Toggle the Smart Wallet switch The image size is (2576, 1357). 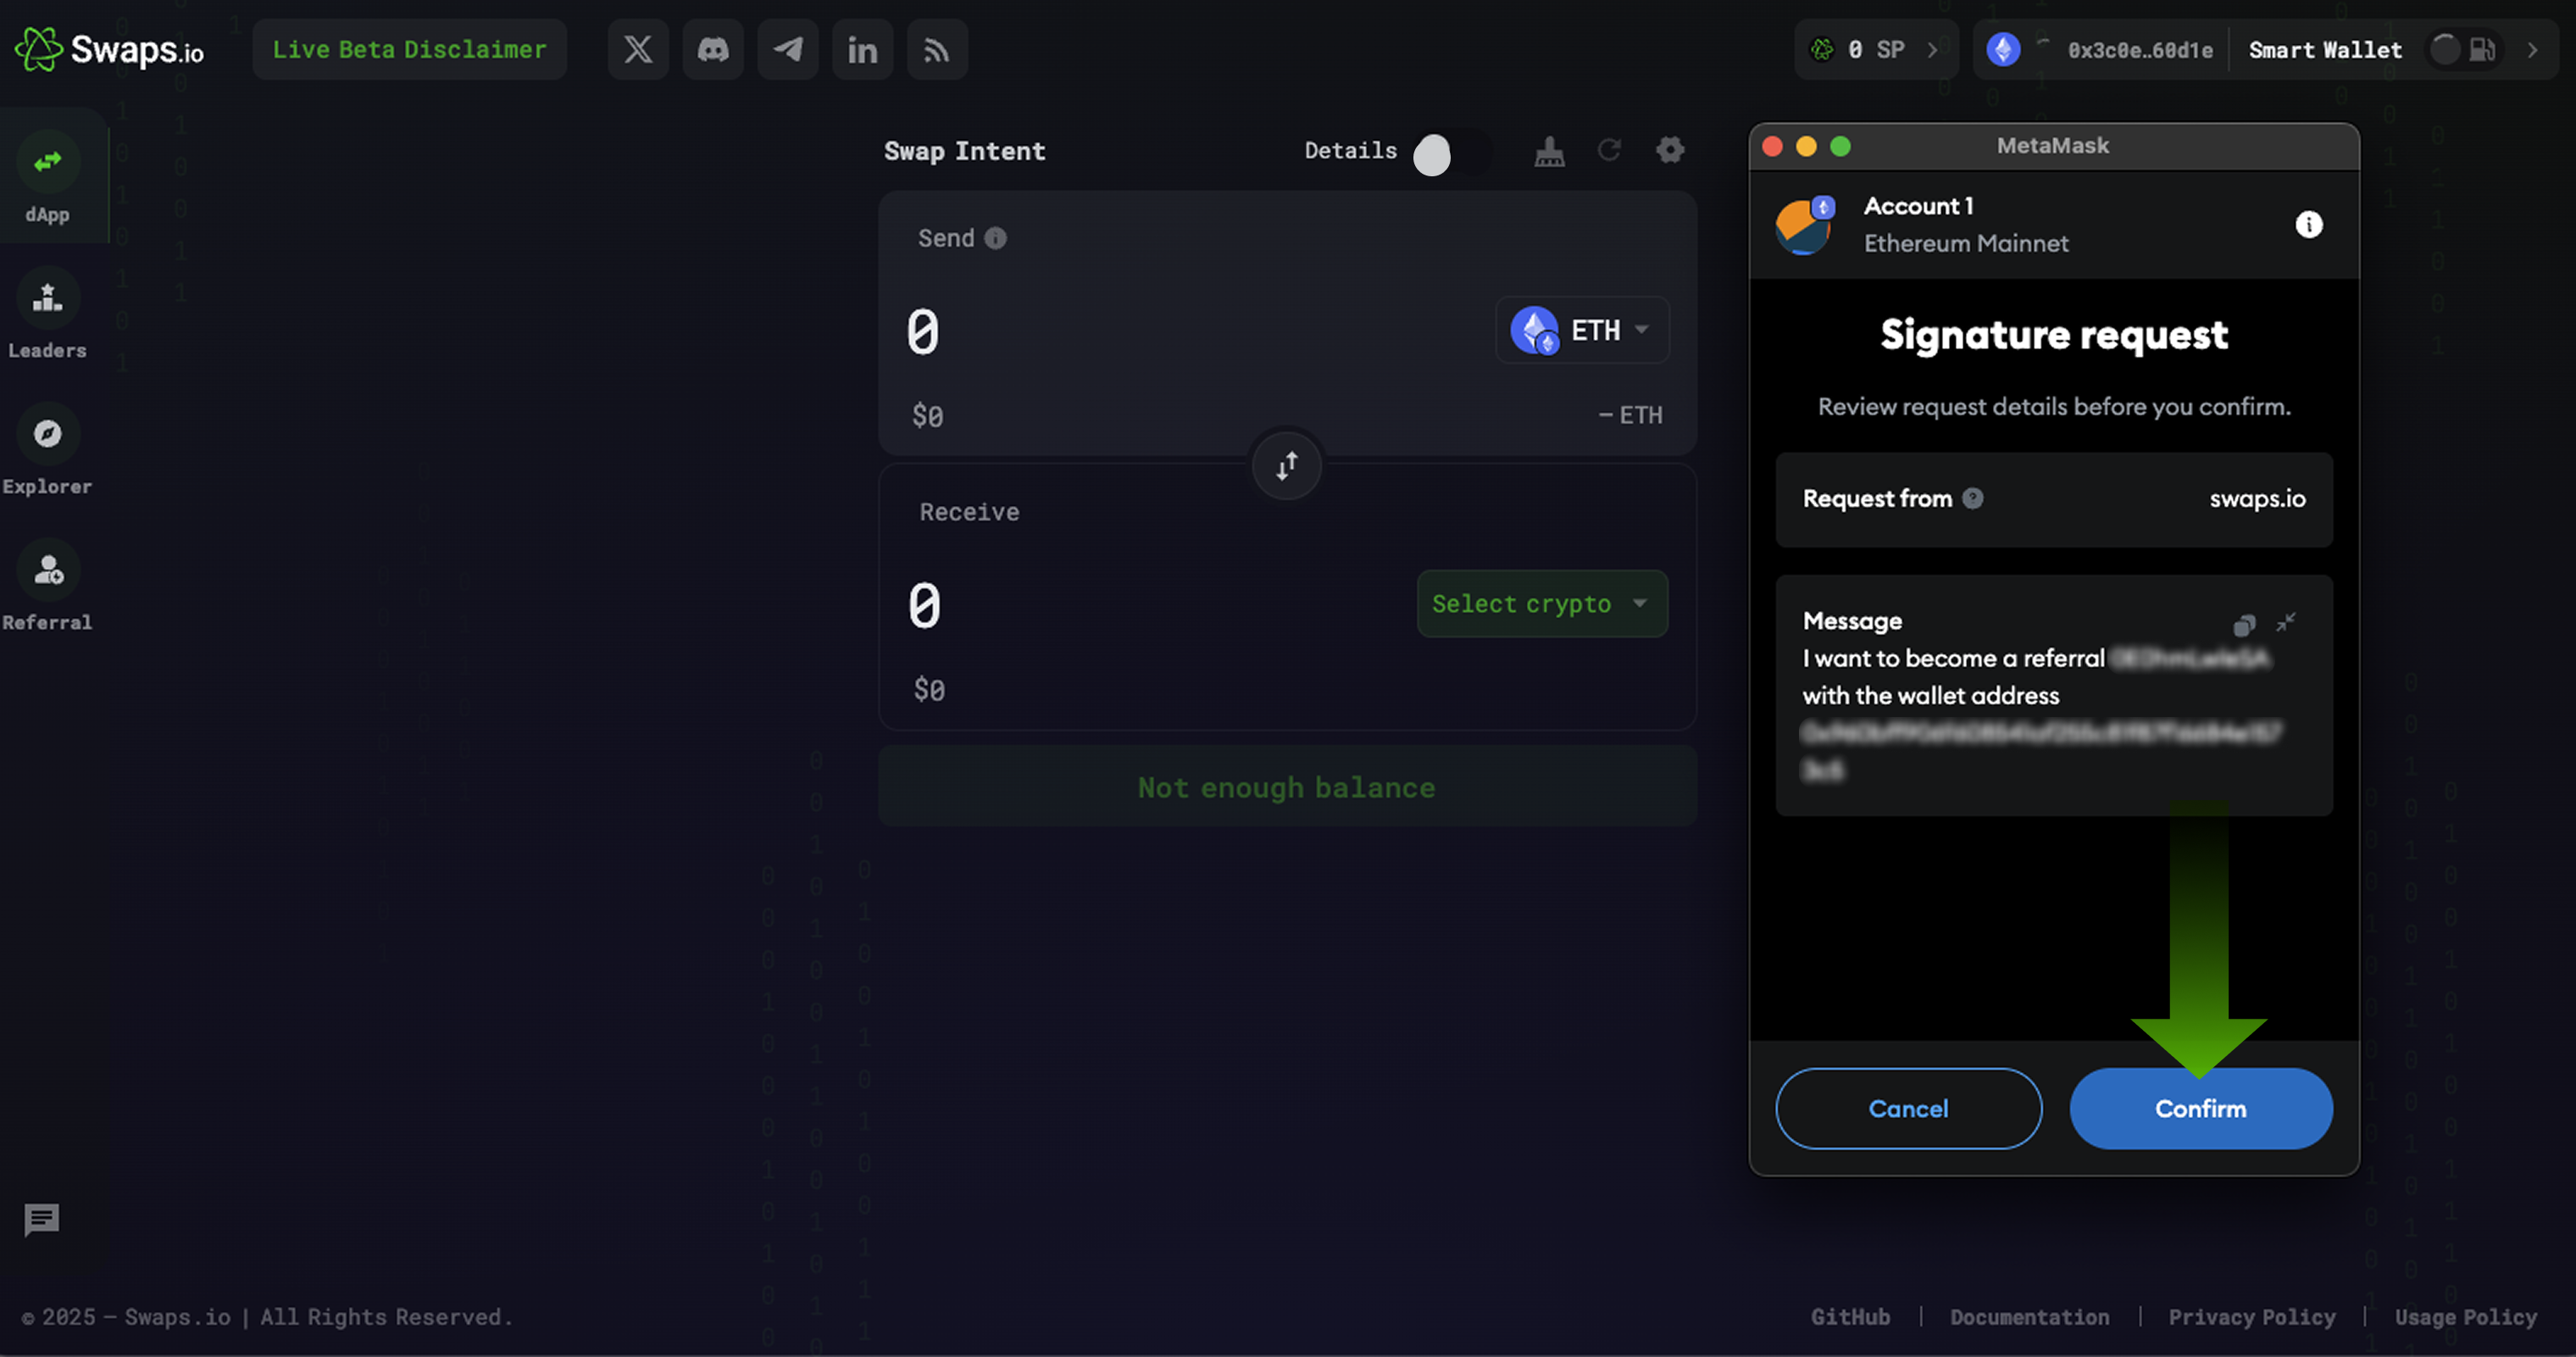(2464, 49)
